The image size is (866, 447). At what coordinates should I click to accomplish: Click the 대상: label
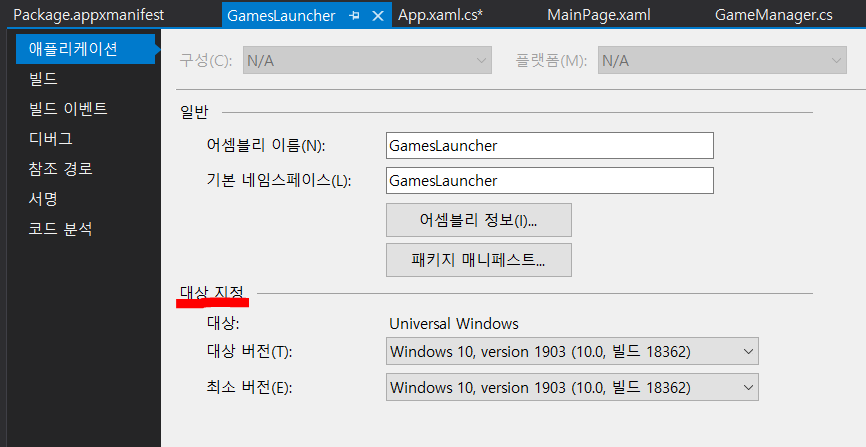(223, 323)
